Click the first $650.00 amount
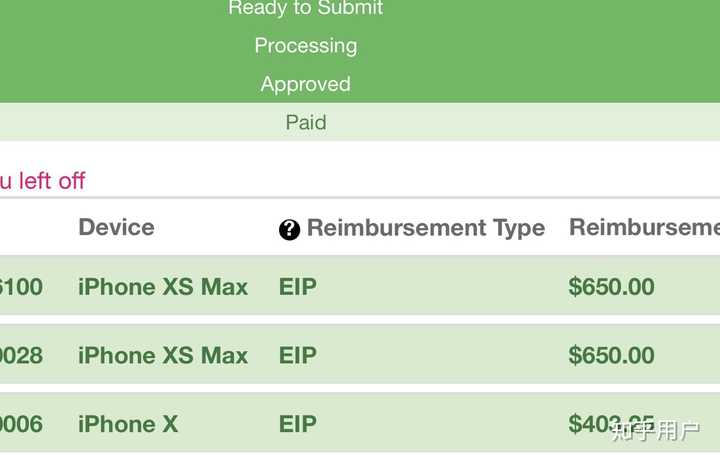 pos(611,287)
